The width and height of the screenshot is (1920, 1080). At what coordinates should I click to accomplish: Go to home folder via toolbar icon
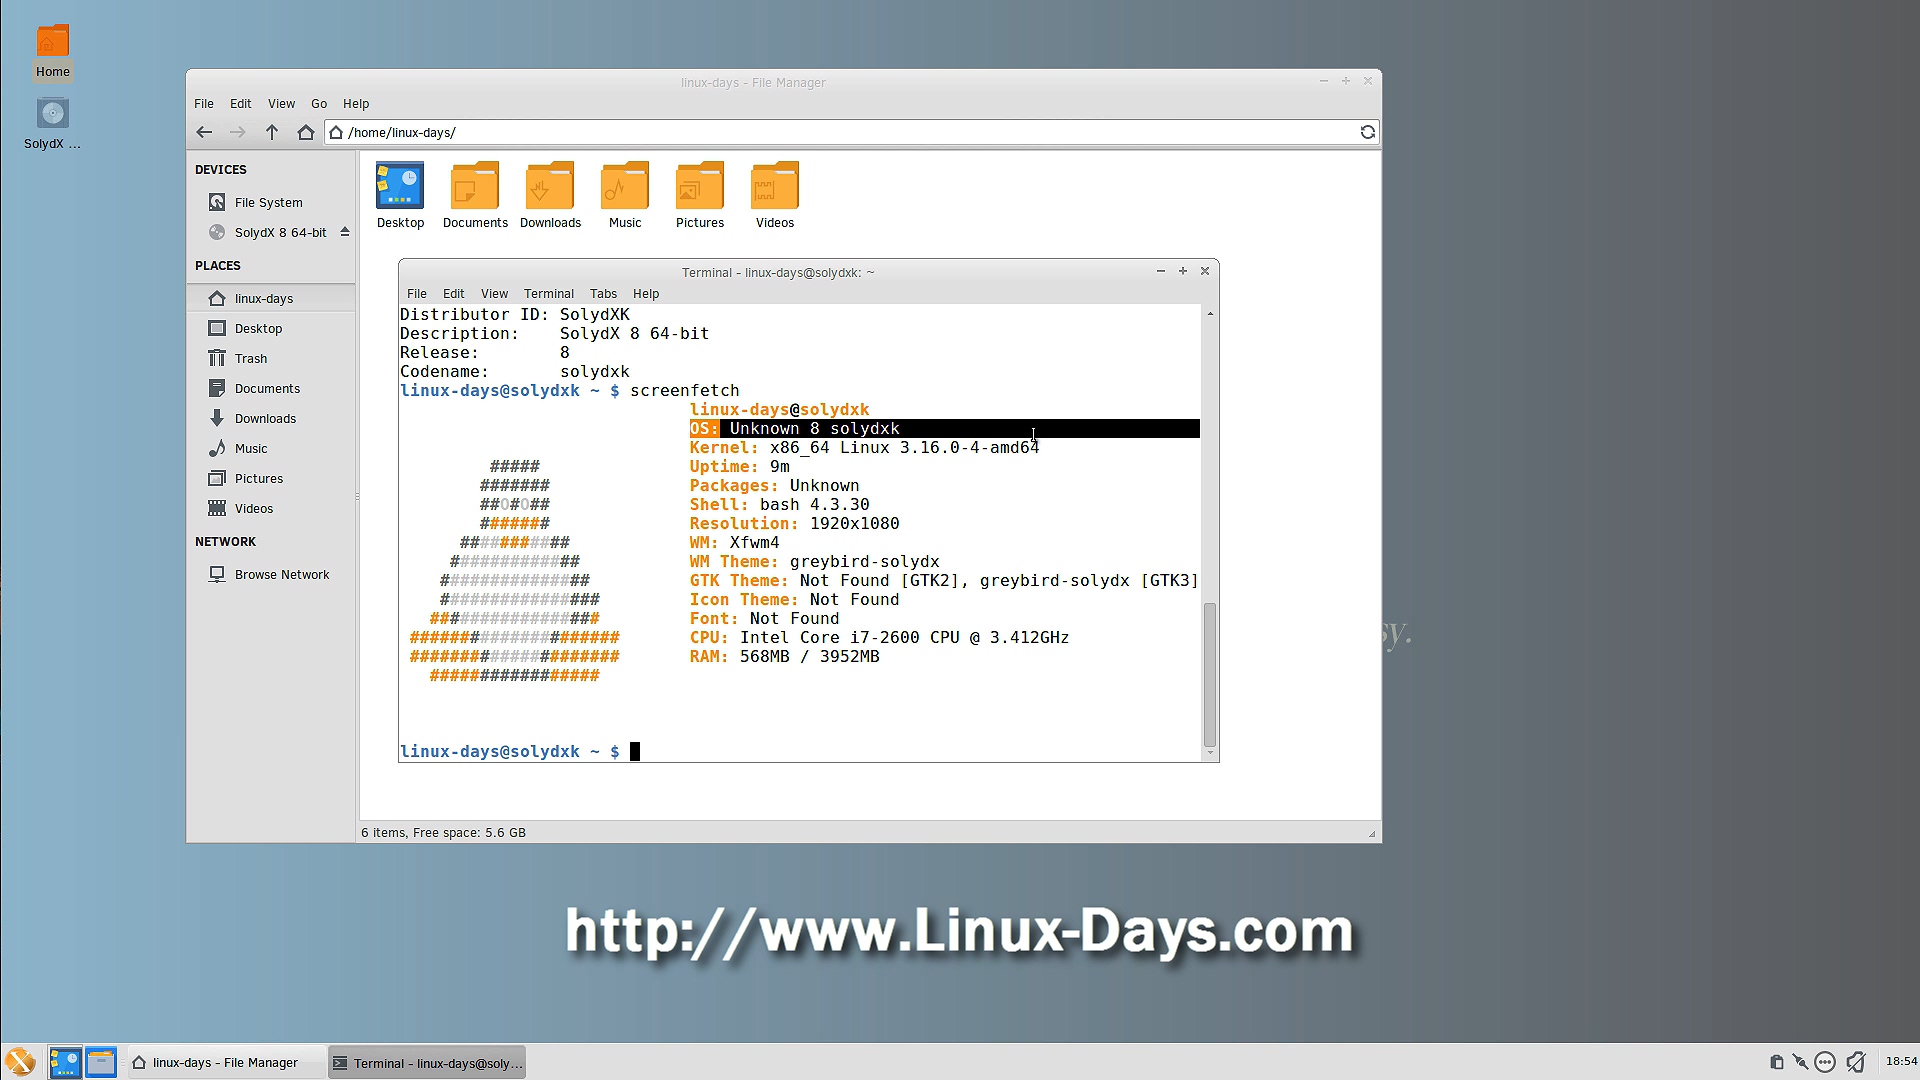306,132
